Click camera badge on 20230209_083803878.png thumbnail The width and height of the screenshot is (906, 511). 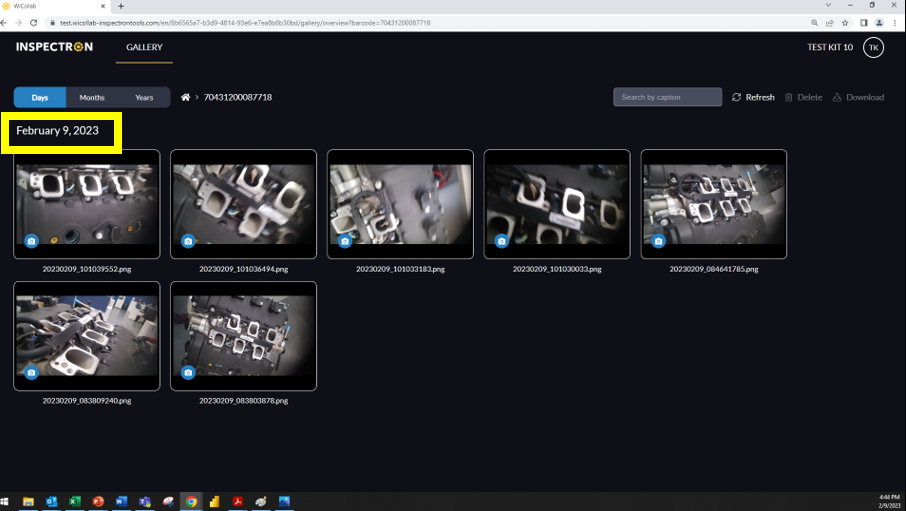[189, 373]
